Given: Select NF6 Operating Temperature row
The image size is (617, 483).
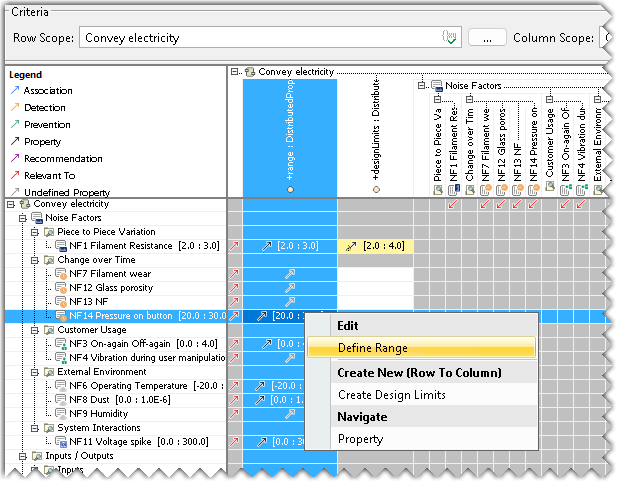Looking at the screenshot, I should [x=146, y=385].
